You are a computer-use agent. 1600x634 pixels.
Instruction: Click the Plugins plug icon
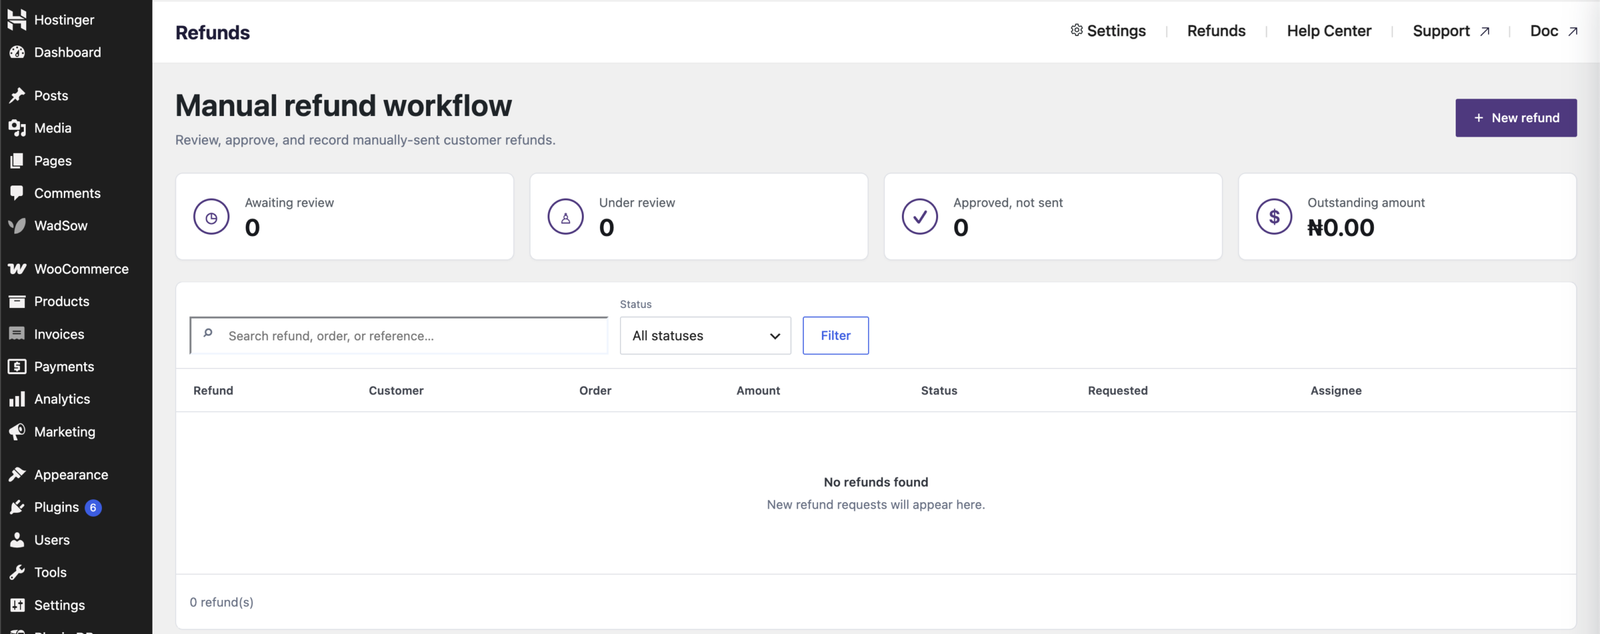[17, 507]
